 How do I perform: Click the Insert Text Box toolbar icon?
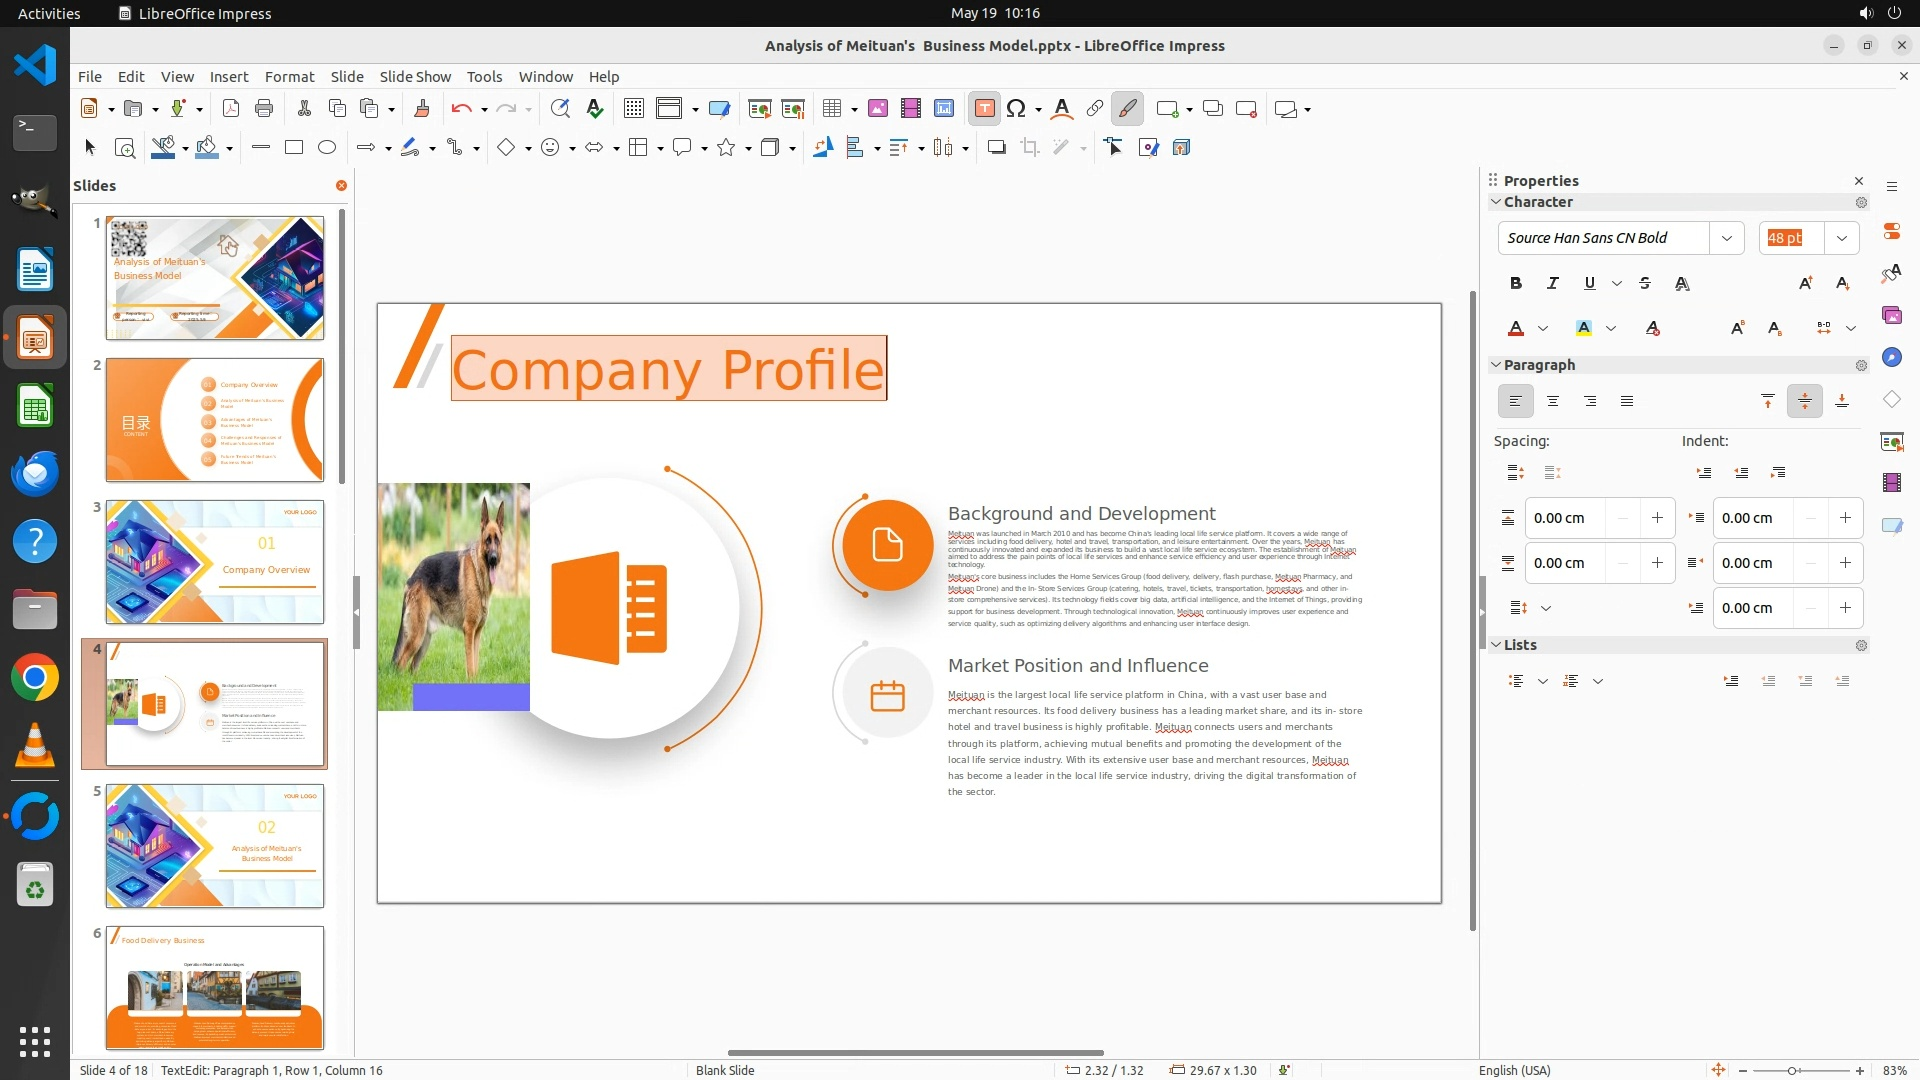[984, 109]
